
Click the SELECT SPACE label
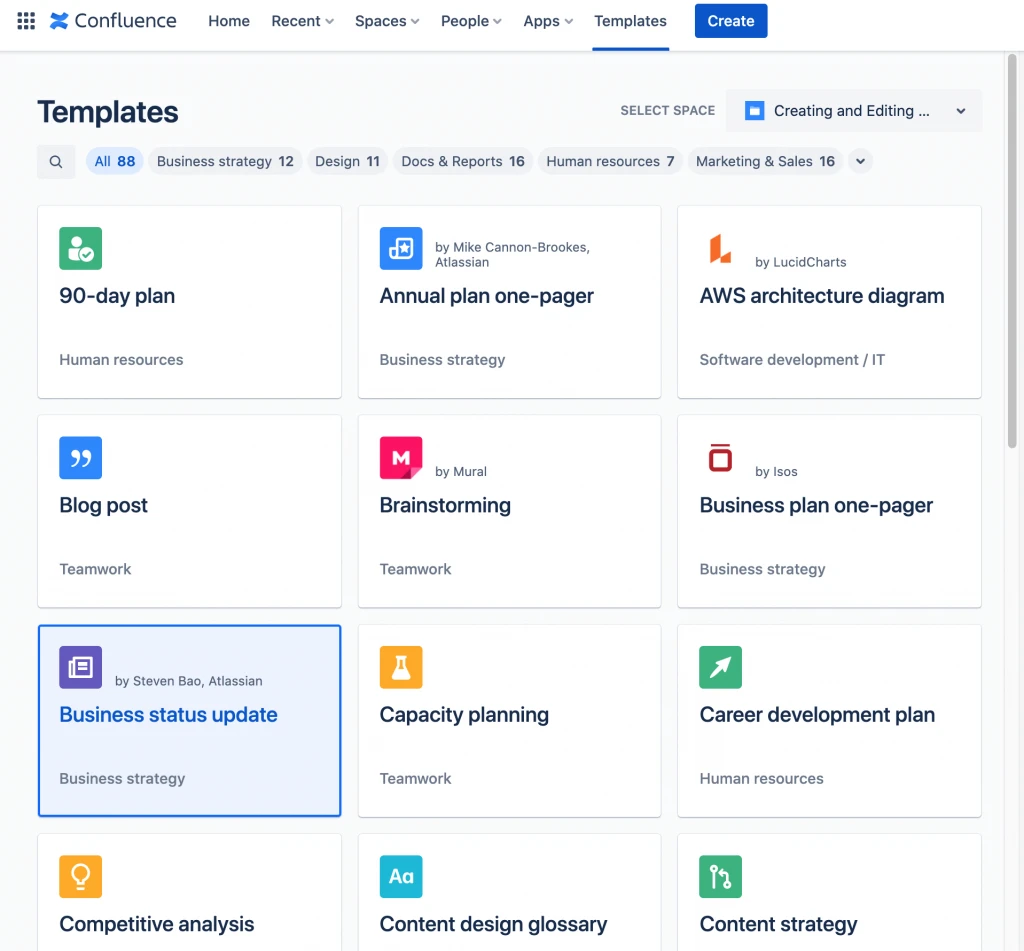coord(667,111)
